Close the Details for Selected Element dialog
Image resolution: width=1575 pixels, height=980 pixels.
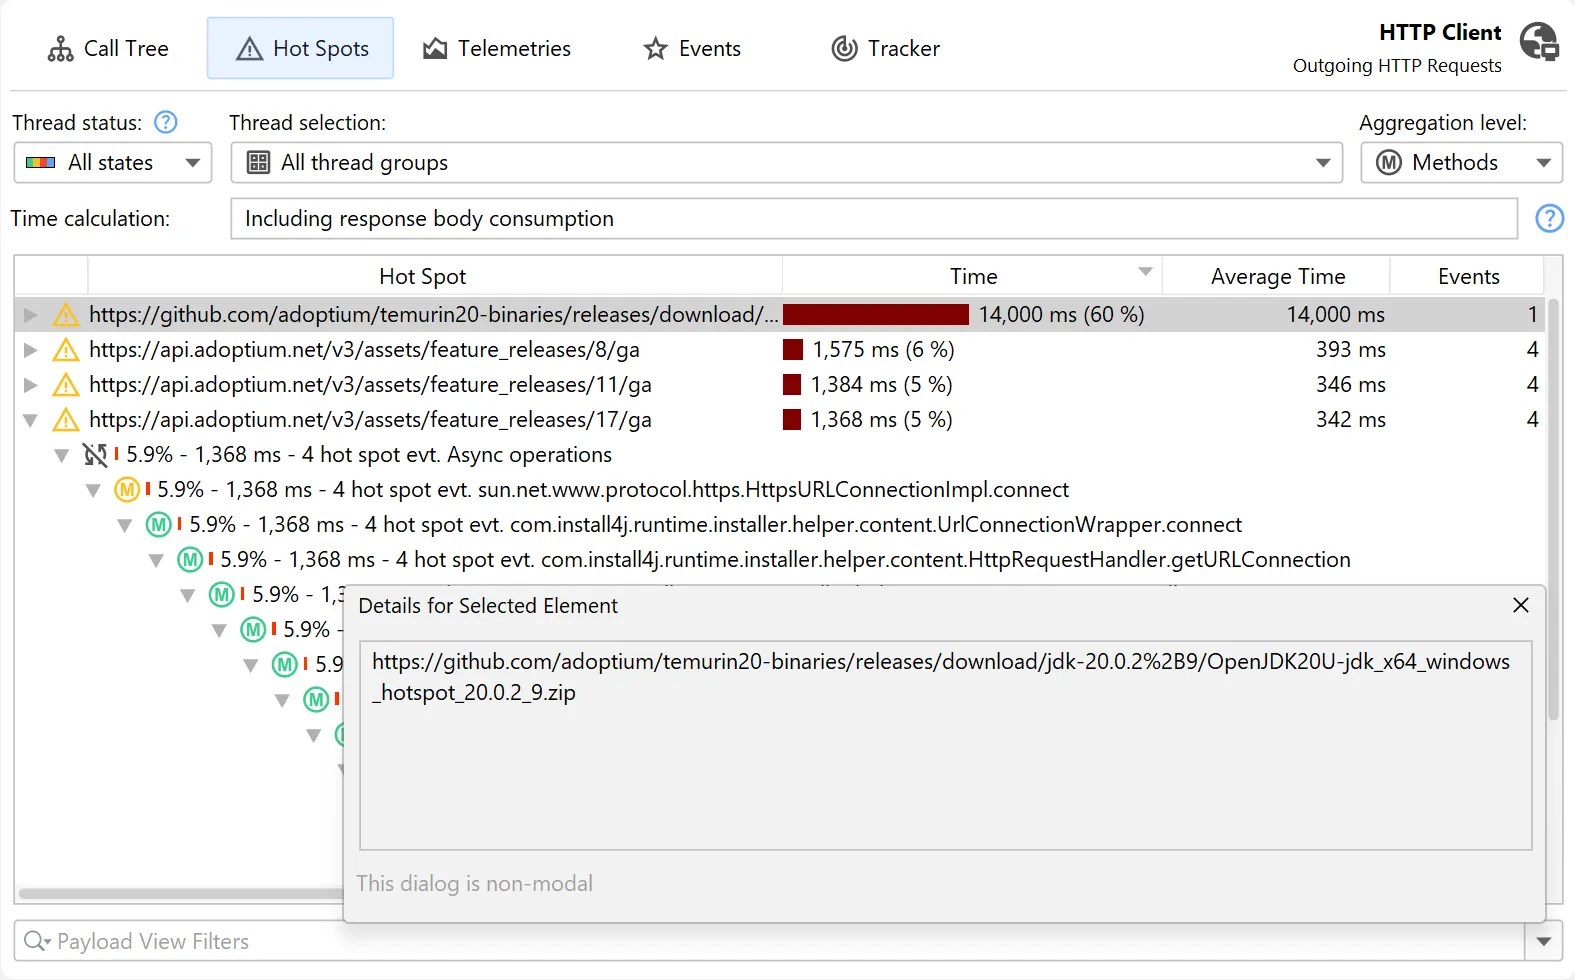tap(1521, 605)
